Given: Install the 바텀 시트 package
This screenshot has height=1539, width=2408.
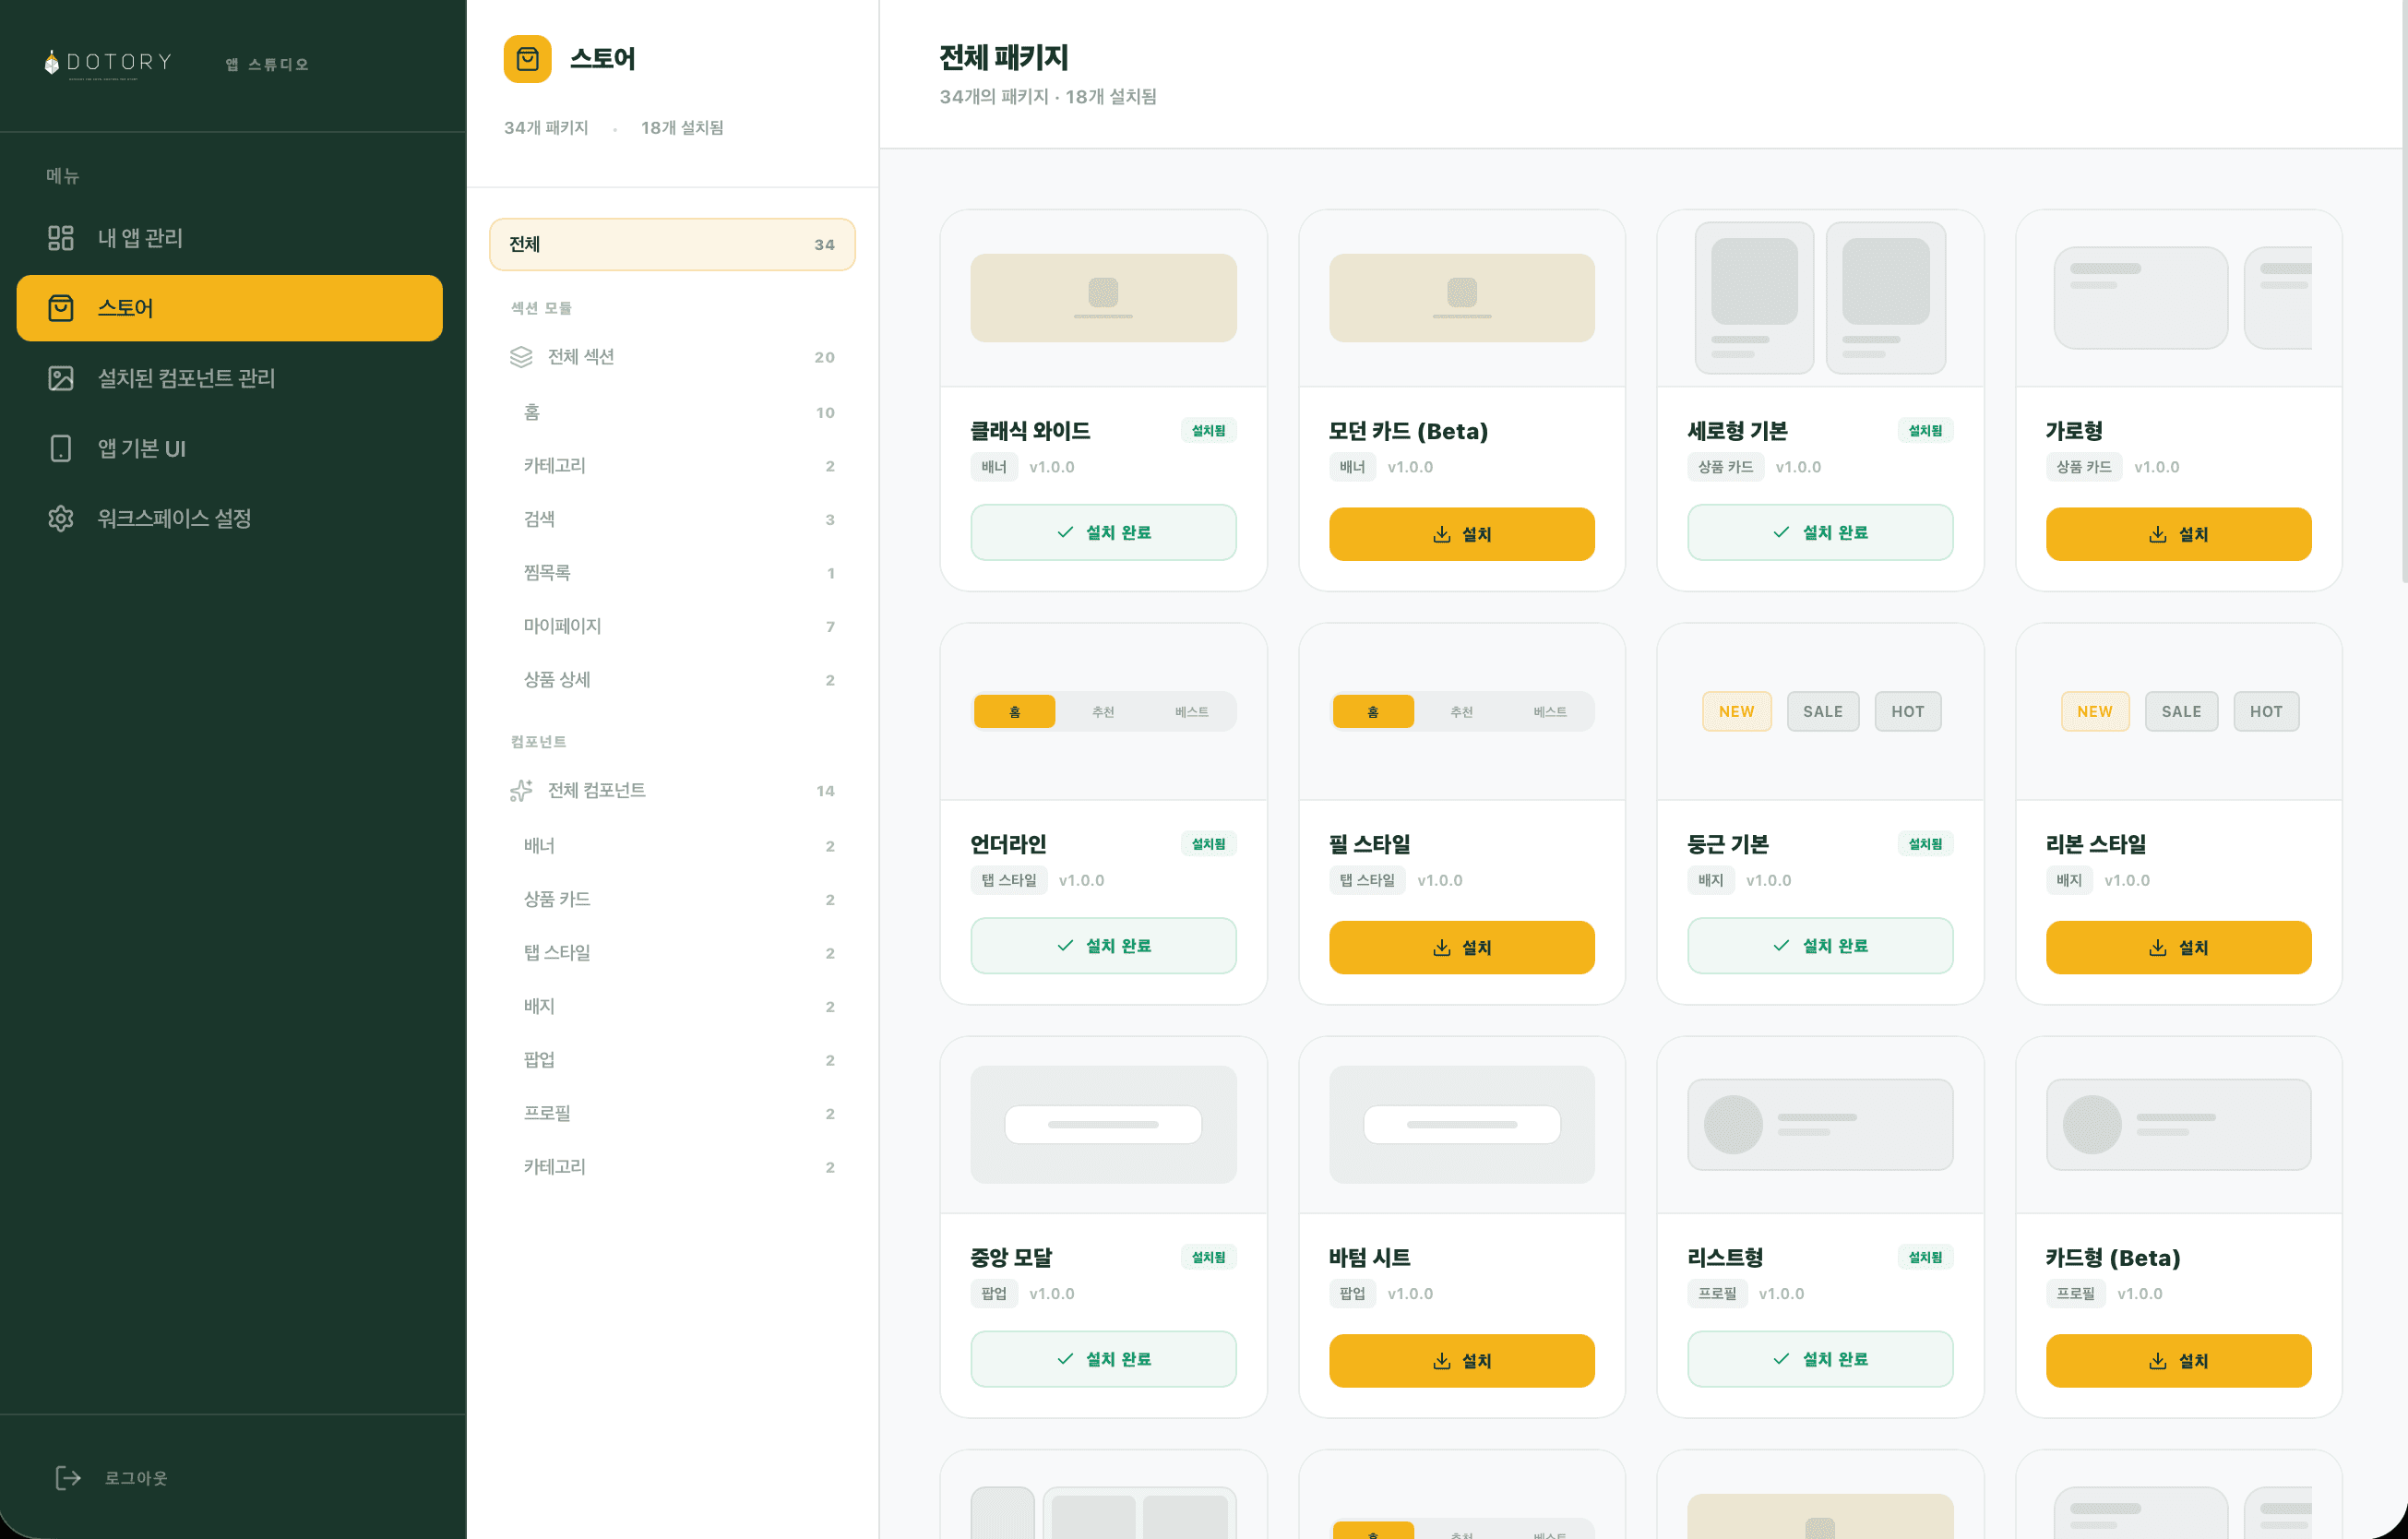Looking at the screenshot, I should pos(1461,1361).
